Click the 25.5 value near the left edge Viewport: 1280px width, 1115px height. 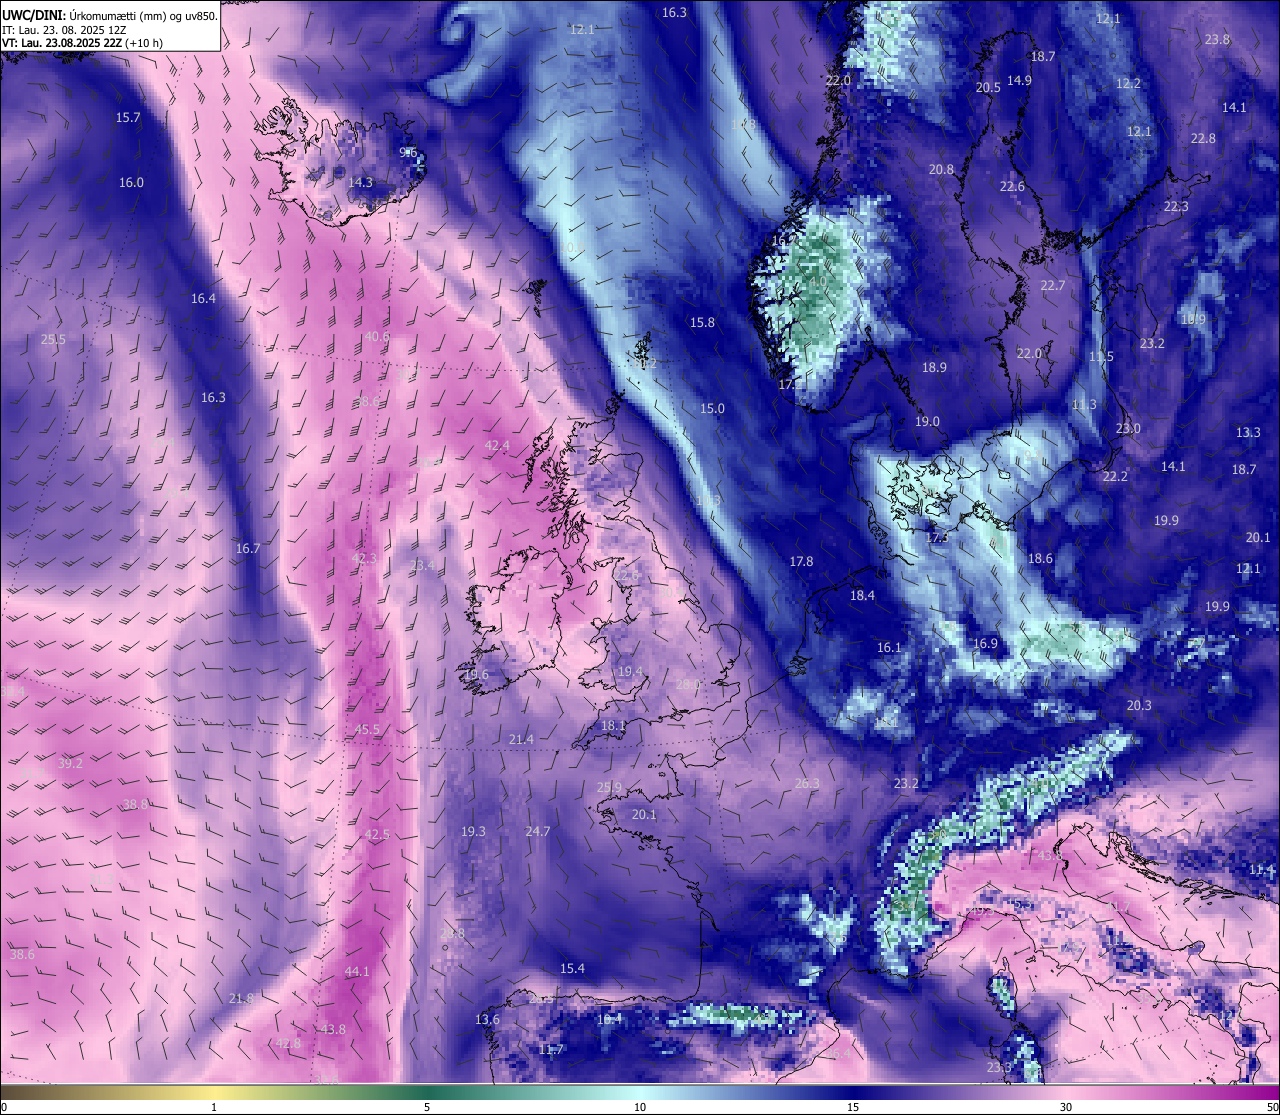point(53,339)
